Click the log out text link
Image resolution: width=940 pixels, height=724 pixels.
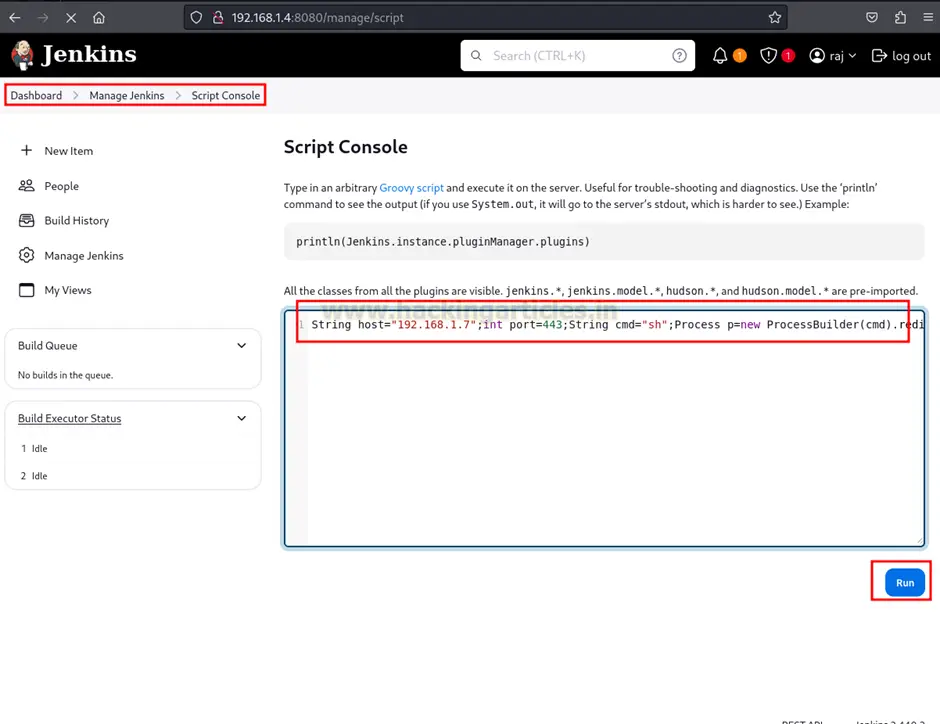click(x=911, y=56)
